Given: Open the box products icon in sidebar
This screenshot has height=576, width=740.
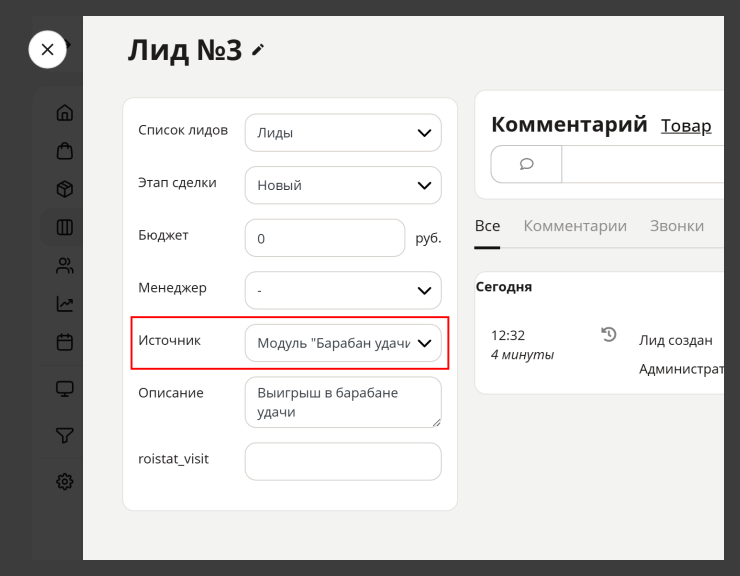Looking at the screenshot, I should point(65,189).
